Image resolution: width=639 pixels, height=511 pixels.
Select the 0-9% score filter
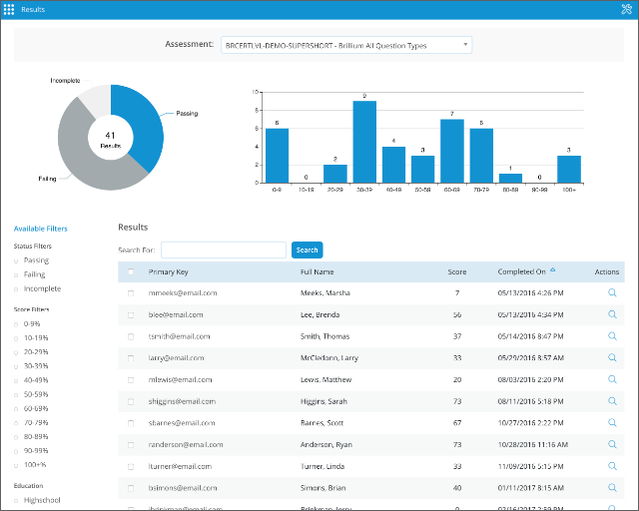16,325
